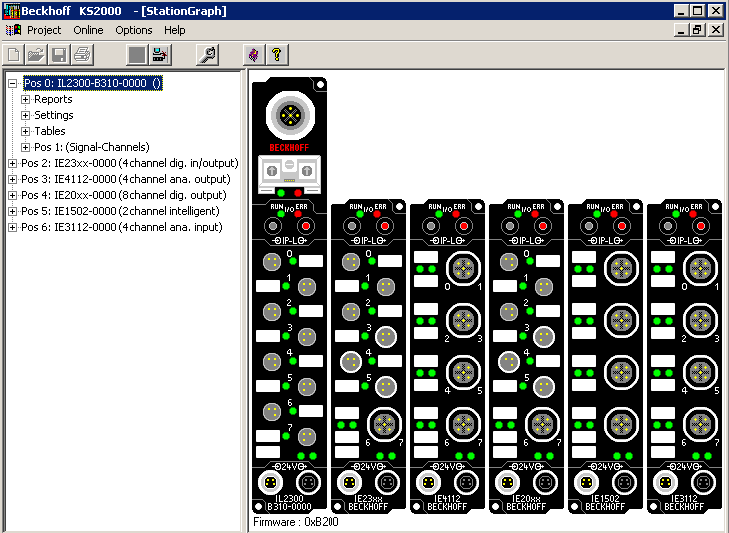Maximize the Beckhoff KS2000 main window
729x533 pixels.
[x=697, y=11]
